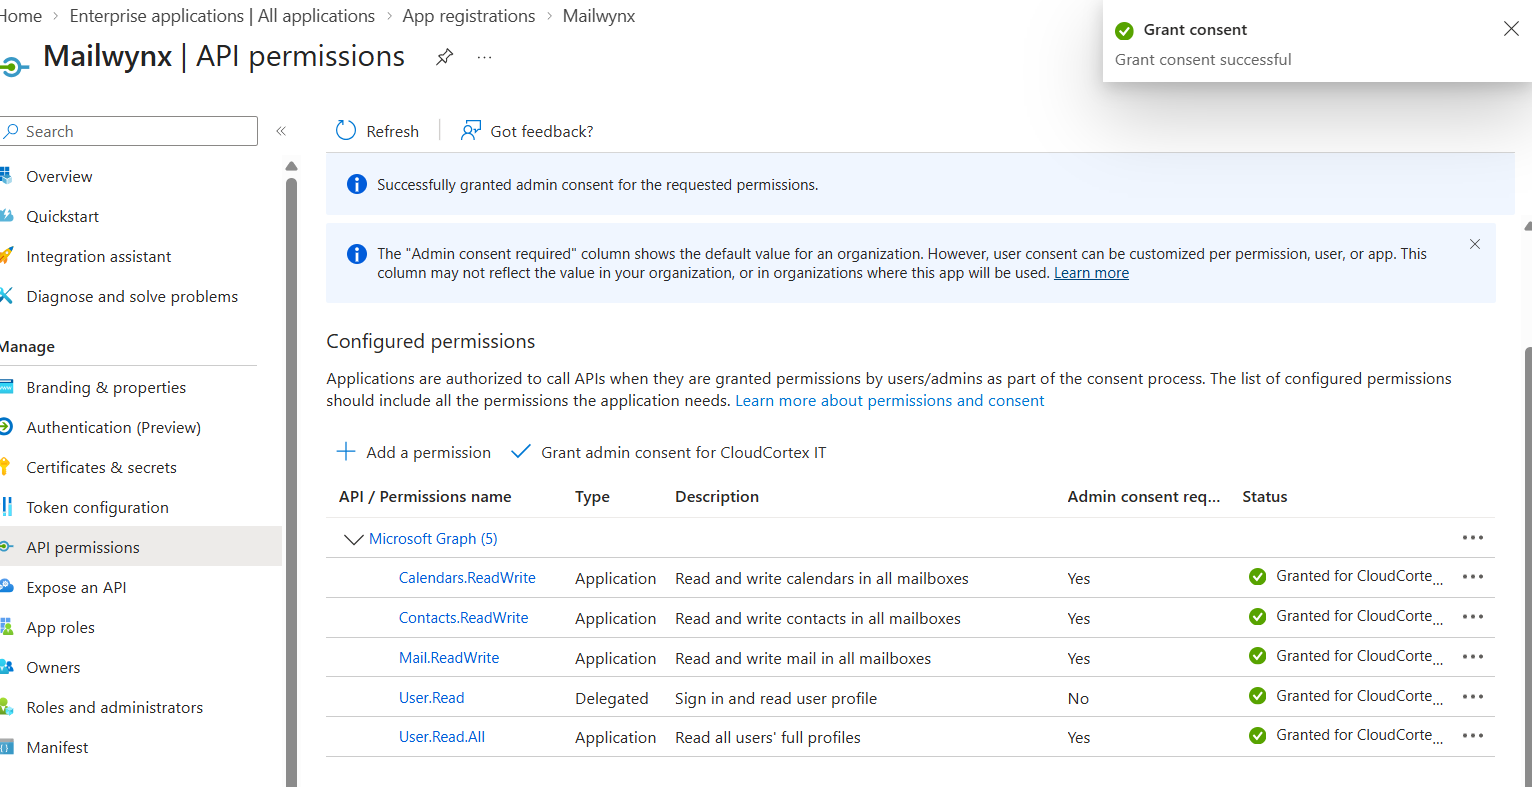
Task: Click the Mail.ReadWrite permission link
Action: click(x=449, y=658)
